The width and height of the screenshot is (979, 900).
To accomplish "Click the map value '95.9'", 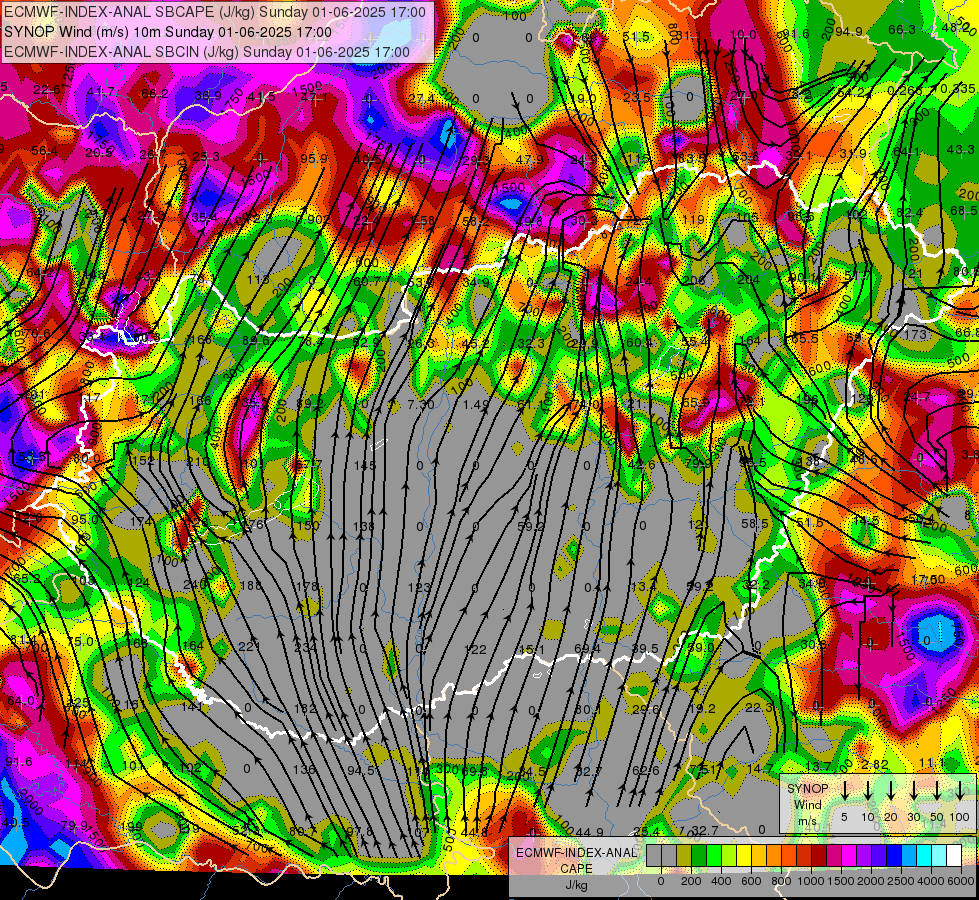I will point(314,159).
